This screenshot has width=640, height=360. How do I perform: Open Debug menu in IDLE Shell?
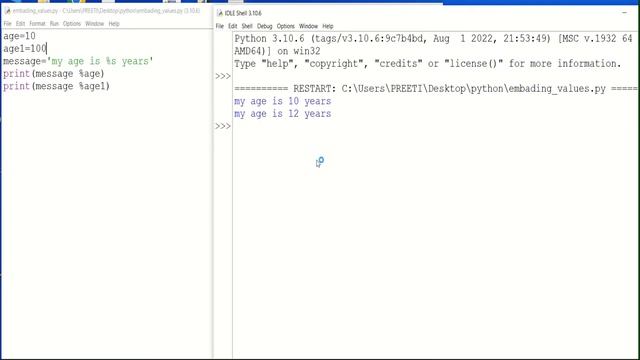(264, 26)
